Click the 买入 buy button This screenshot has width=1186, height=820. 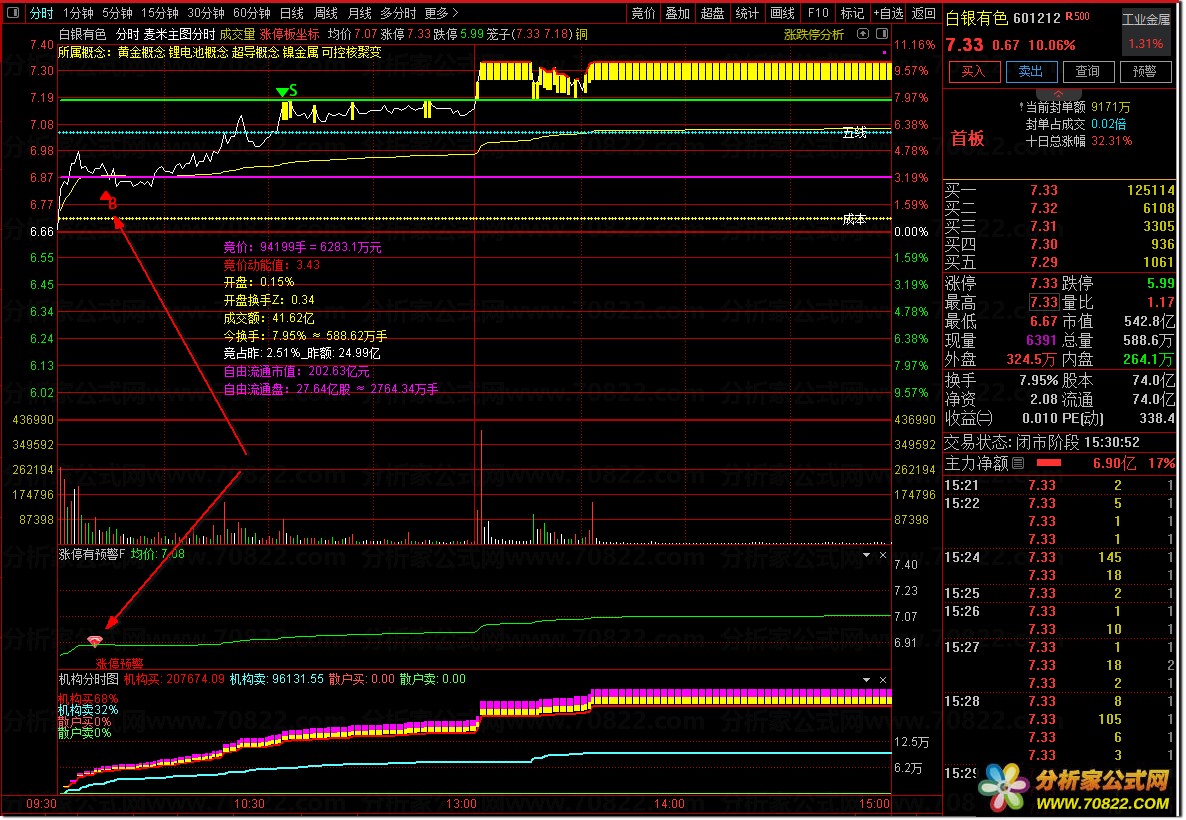tap(973, 71)
